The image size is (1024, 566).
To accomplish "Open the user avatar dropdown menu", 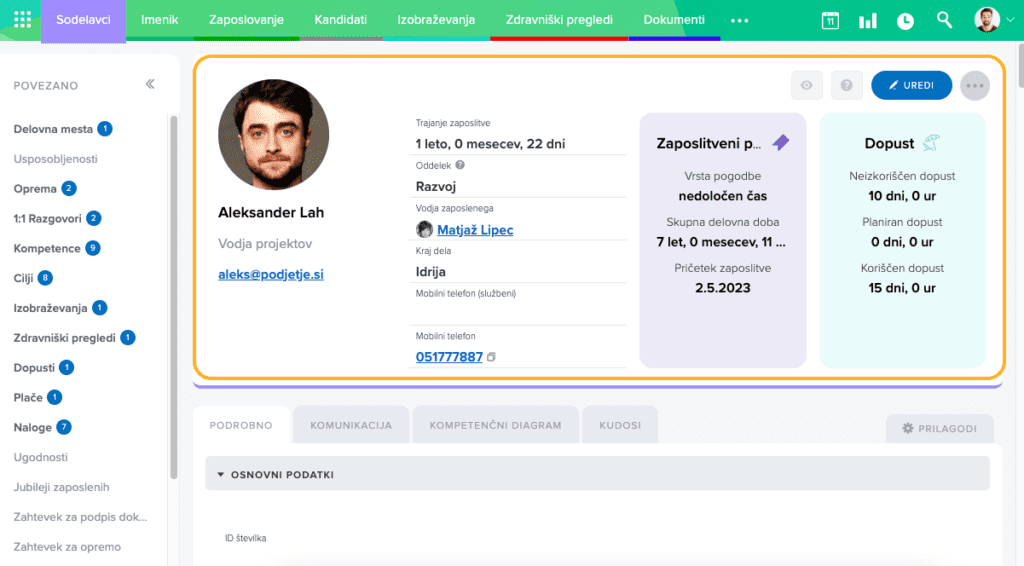I will (x=993, y=20).
